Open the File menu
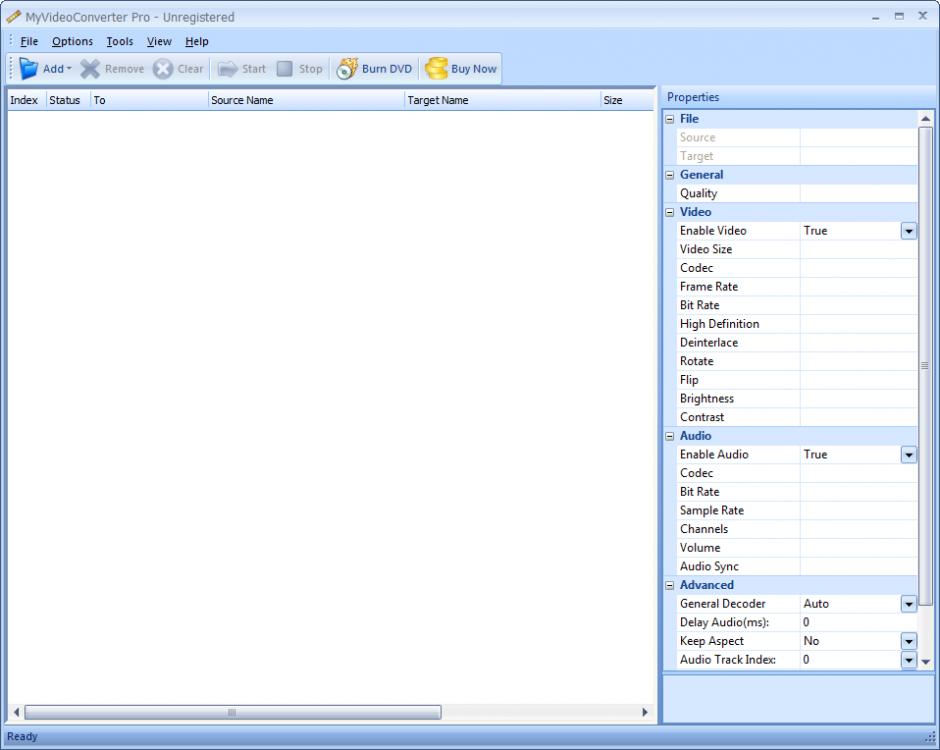The width and height of the screenshot is (940, 750). click(x=29, y=41)
